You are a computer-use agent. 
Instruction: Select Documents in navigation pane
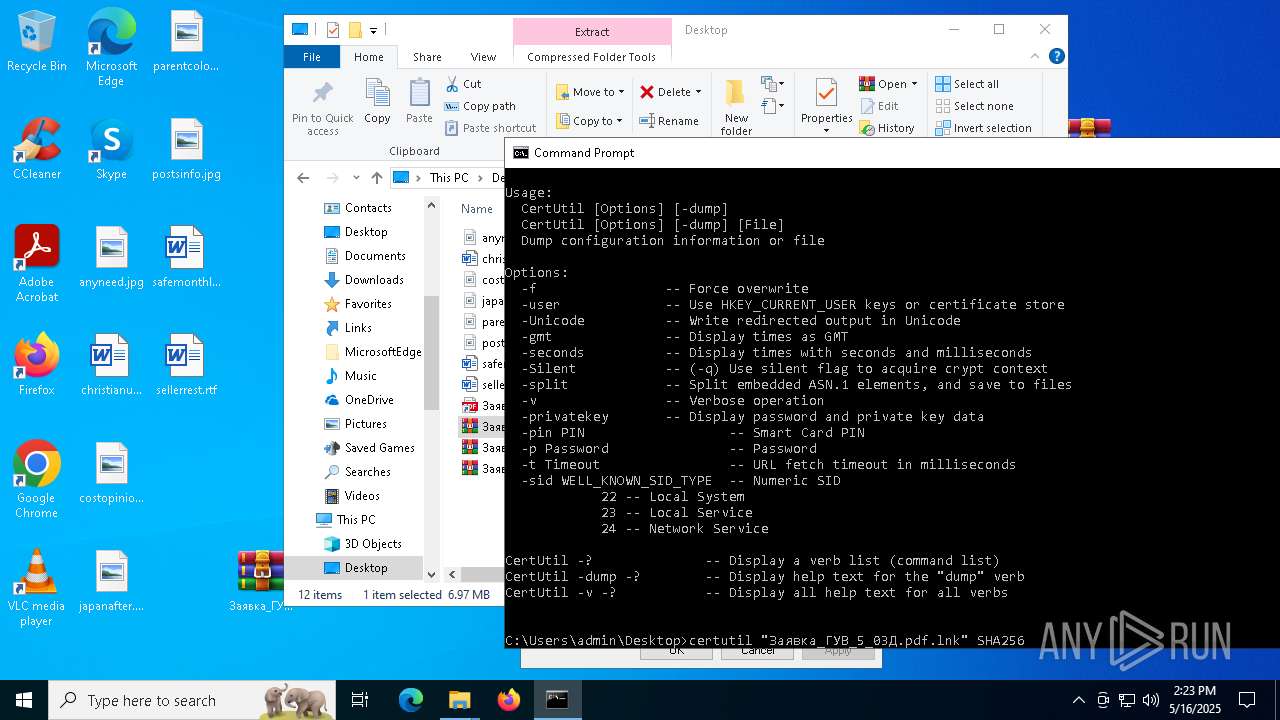[x=364, y=256]
